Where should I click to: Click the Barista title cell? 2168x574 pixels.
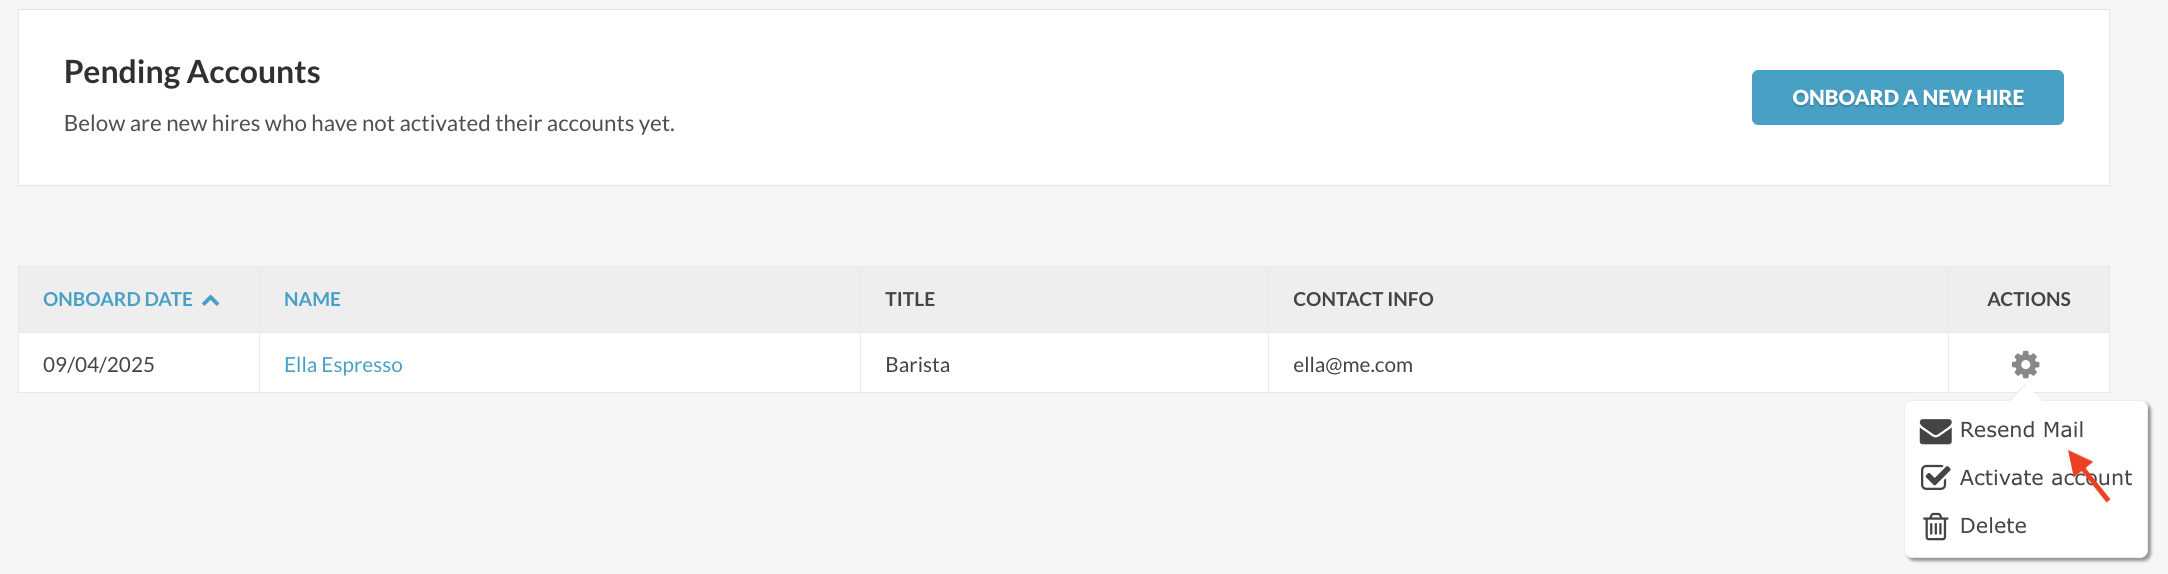pyautogui.click(x=917, y=365)
